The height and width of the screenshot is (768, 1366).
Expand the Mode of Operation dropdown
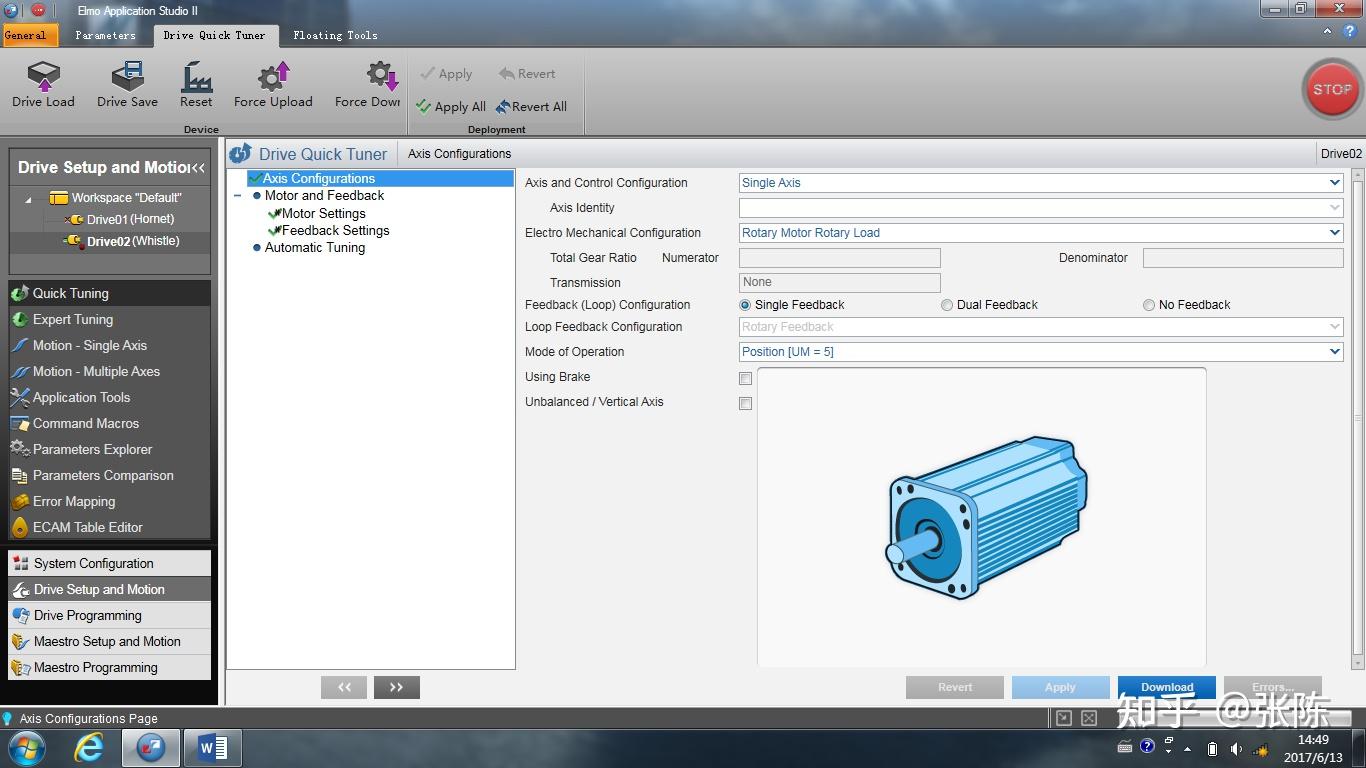[x=1334, y=352]
